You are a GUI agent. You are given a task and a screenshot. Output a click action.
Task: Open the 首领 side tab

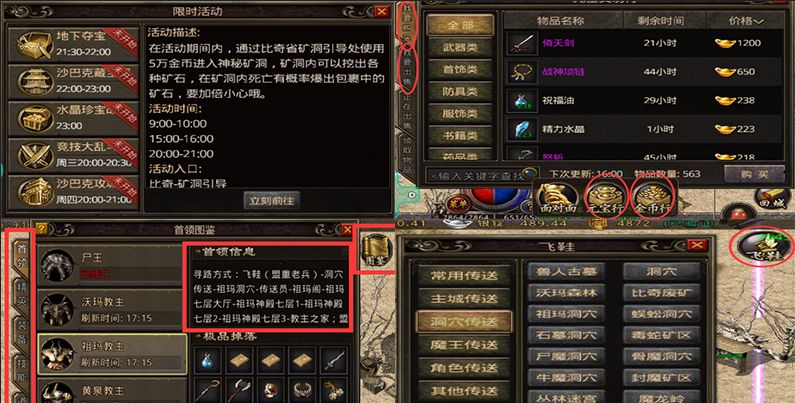[x=22, y=256]
